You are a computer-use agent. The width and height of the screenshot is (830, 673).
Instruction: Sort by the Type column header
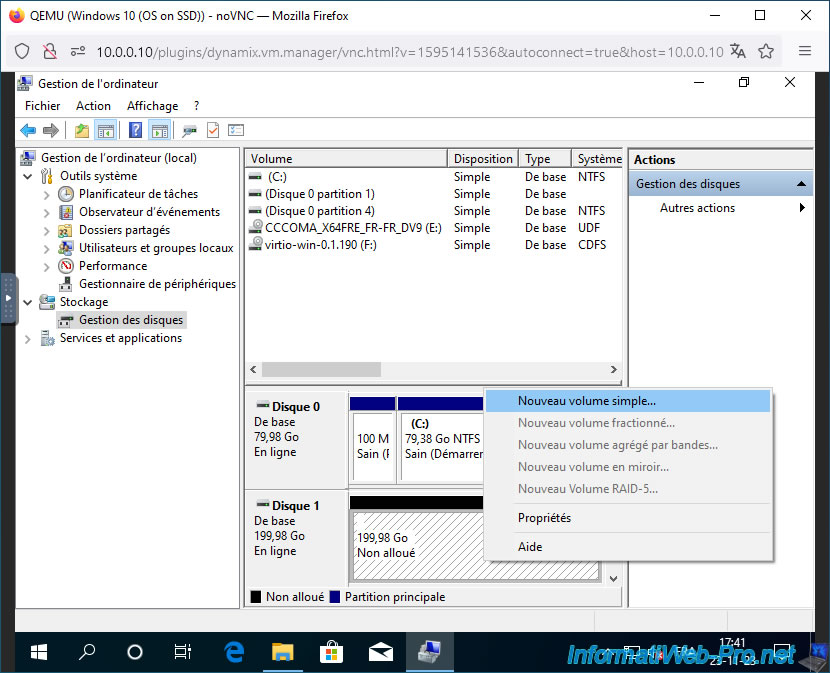(x=545, y=158)
